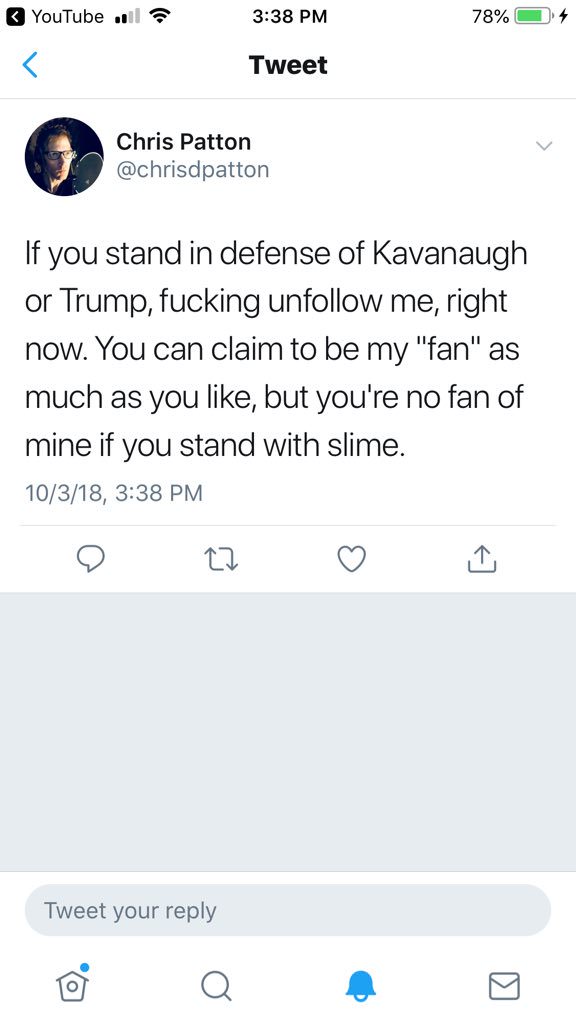Tap the 10/3/18, 3:38 PM timestamp

(x=114, y=492)
